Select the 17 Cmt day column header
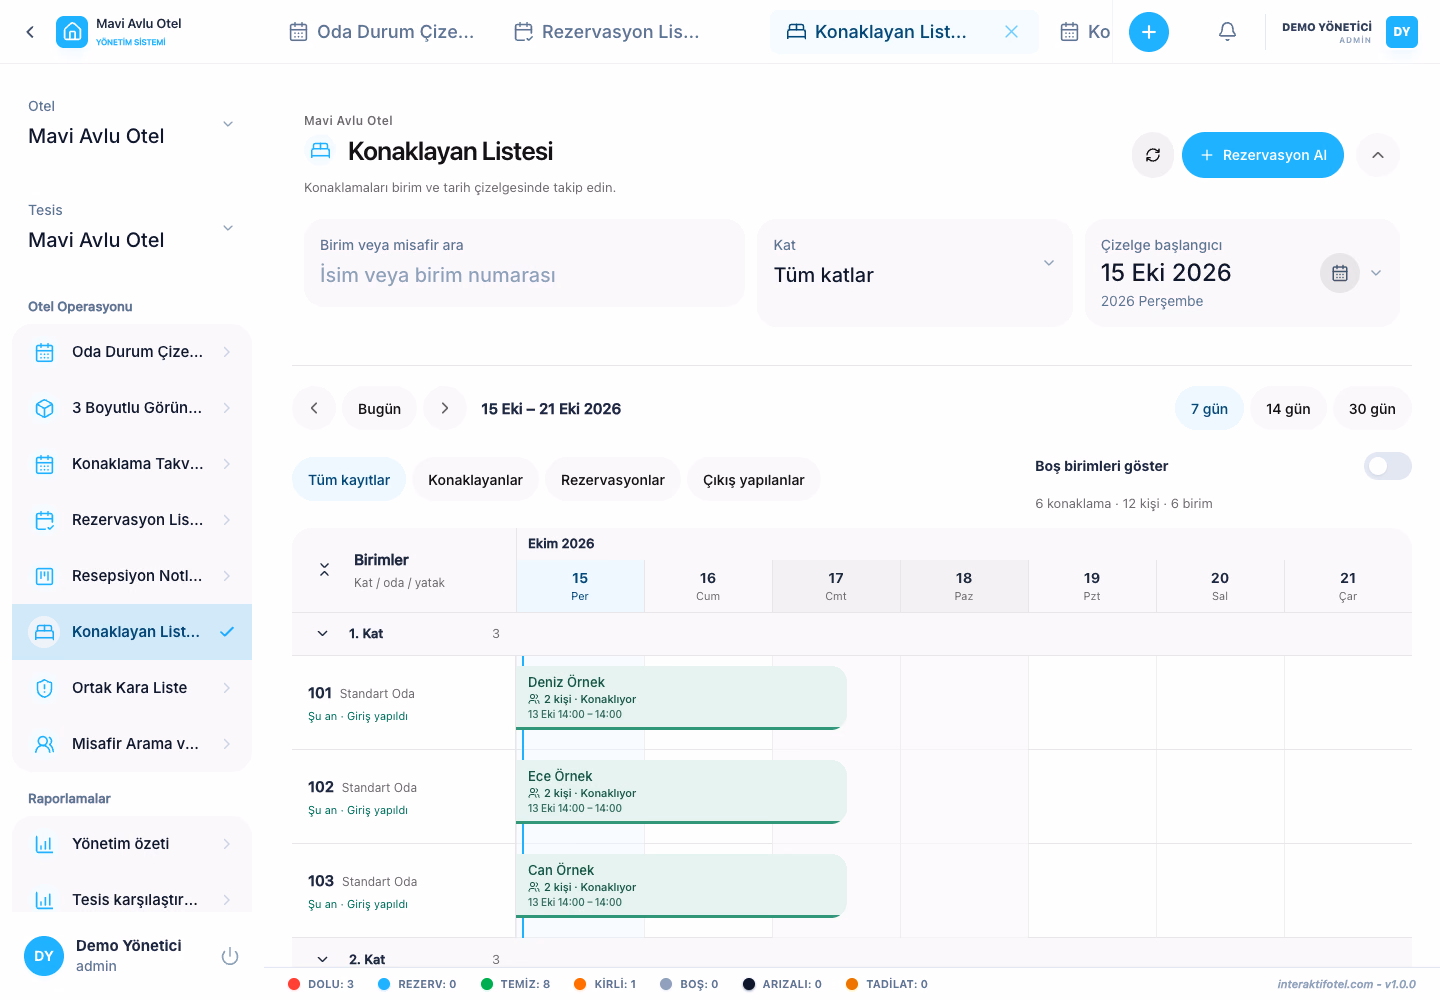Screen dimensions: 1440x1000 pyautogui.click(x=836, y=586)
